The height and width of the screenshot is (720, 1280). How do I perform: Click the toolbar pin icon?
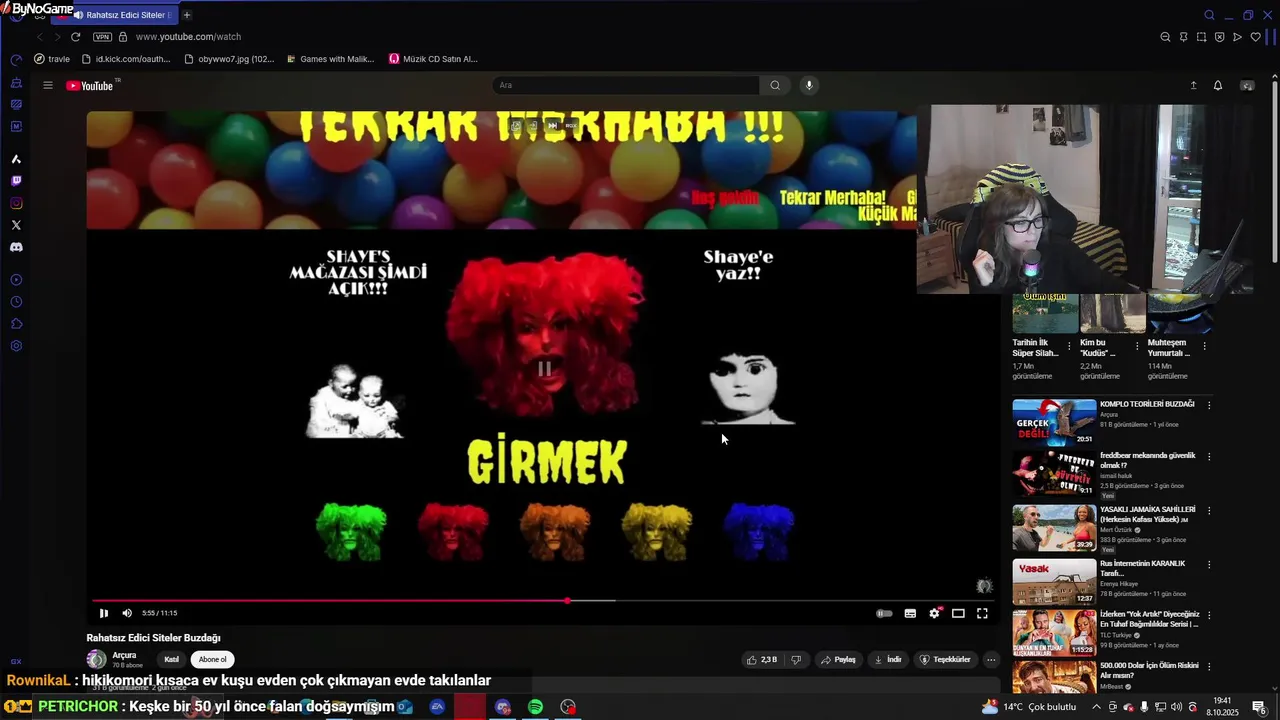point(1183,37)
